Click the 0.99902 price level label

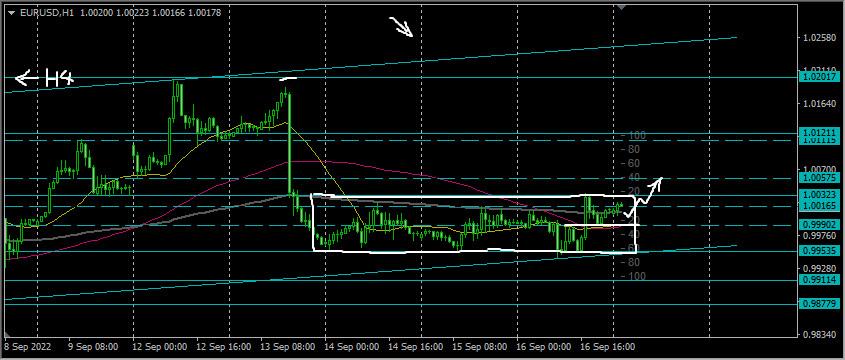pos(818,225)
